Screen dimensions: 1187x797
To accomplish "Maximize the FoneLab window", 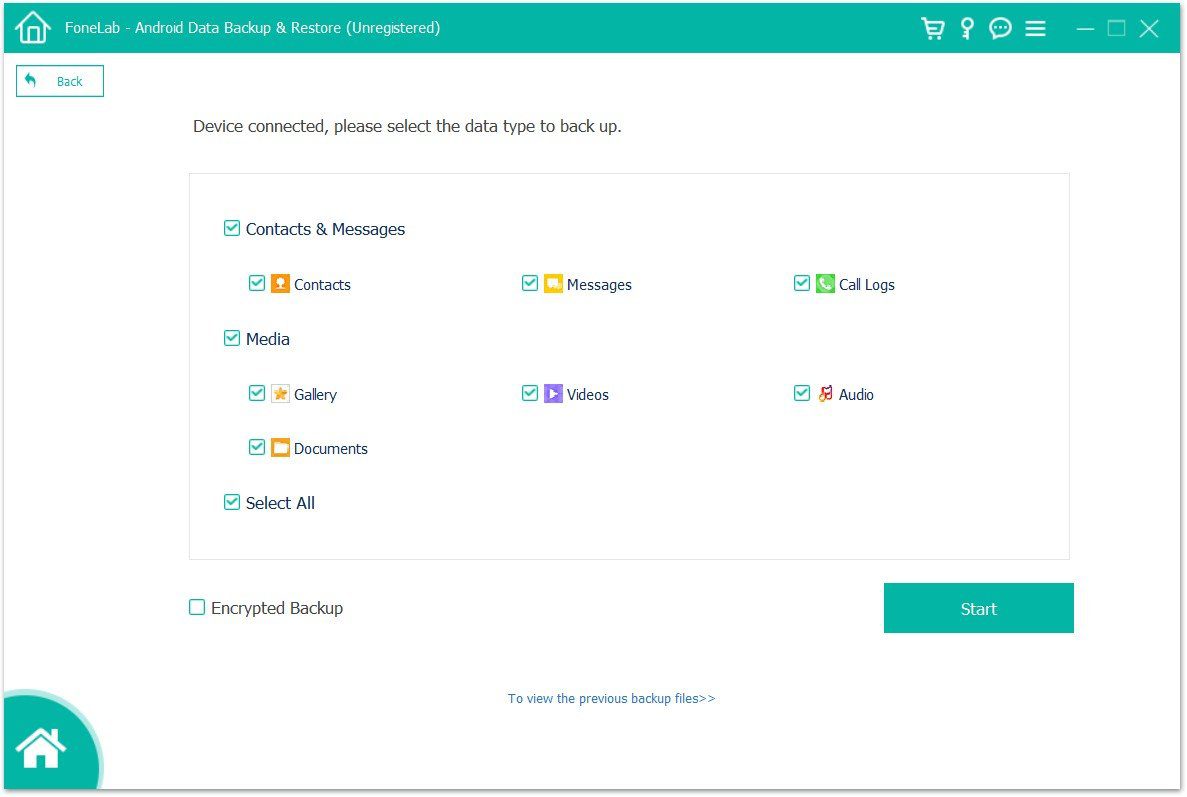I will pyautogui.click(x=1116, y=29).
